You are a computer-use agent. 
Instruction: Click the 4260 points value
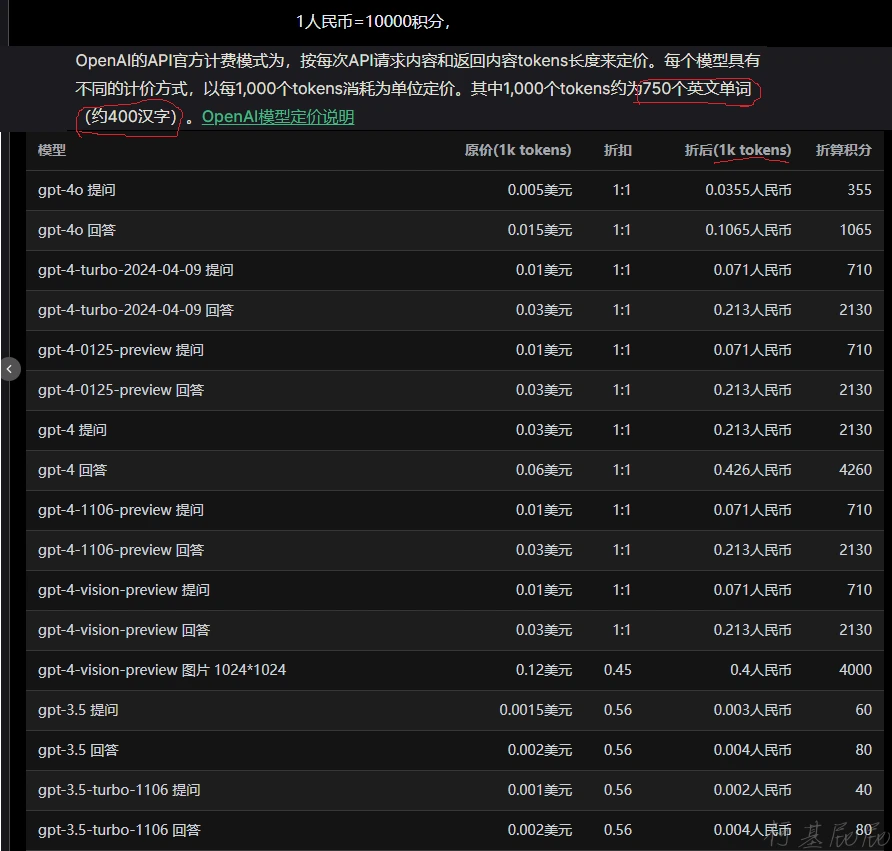point(856,470)
